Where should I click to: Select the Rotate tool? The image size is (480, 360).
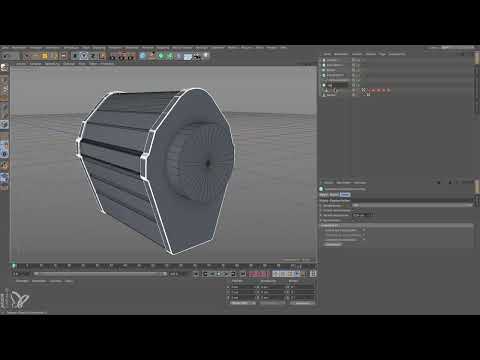click(x=63, y=56)
